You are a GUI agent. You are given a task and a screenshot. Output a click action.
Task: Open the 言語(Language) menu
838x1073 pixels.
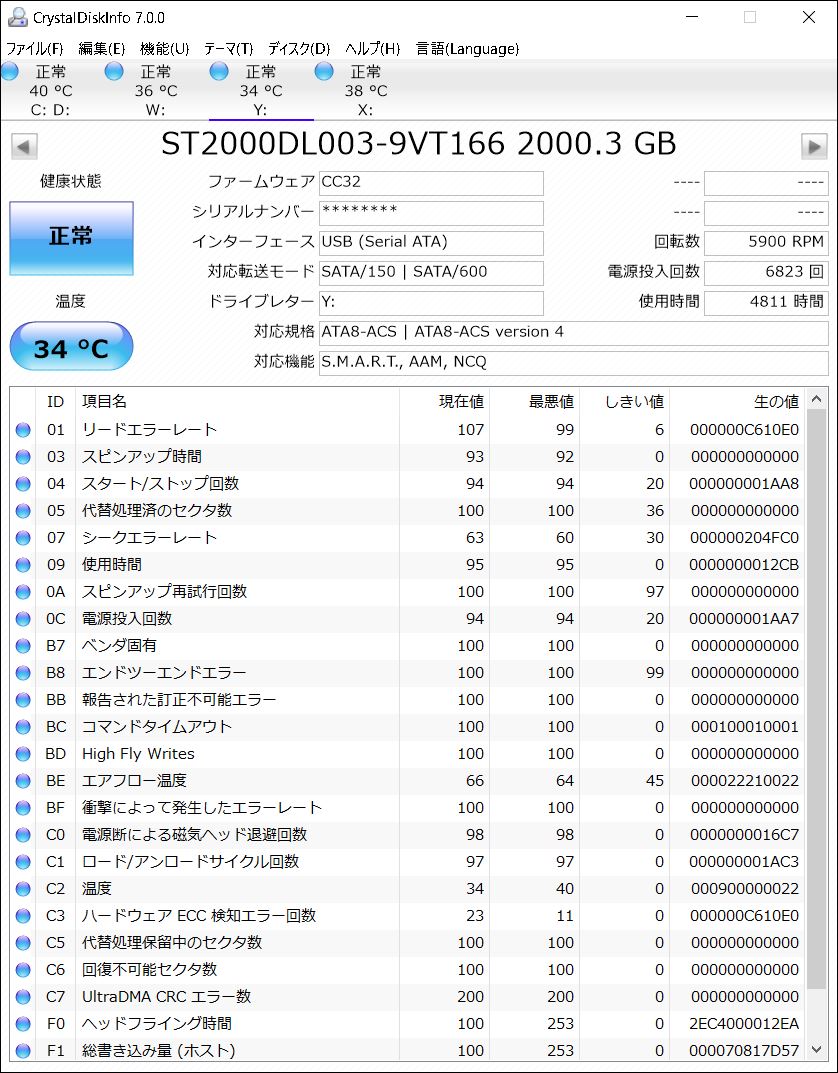[467, 48]
